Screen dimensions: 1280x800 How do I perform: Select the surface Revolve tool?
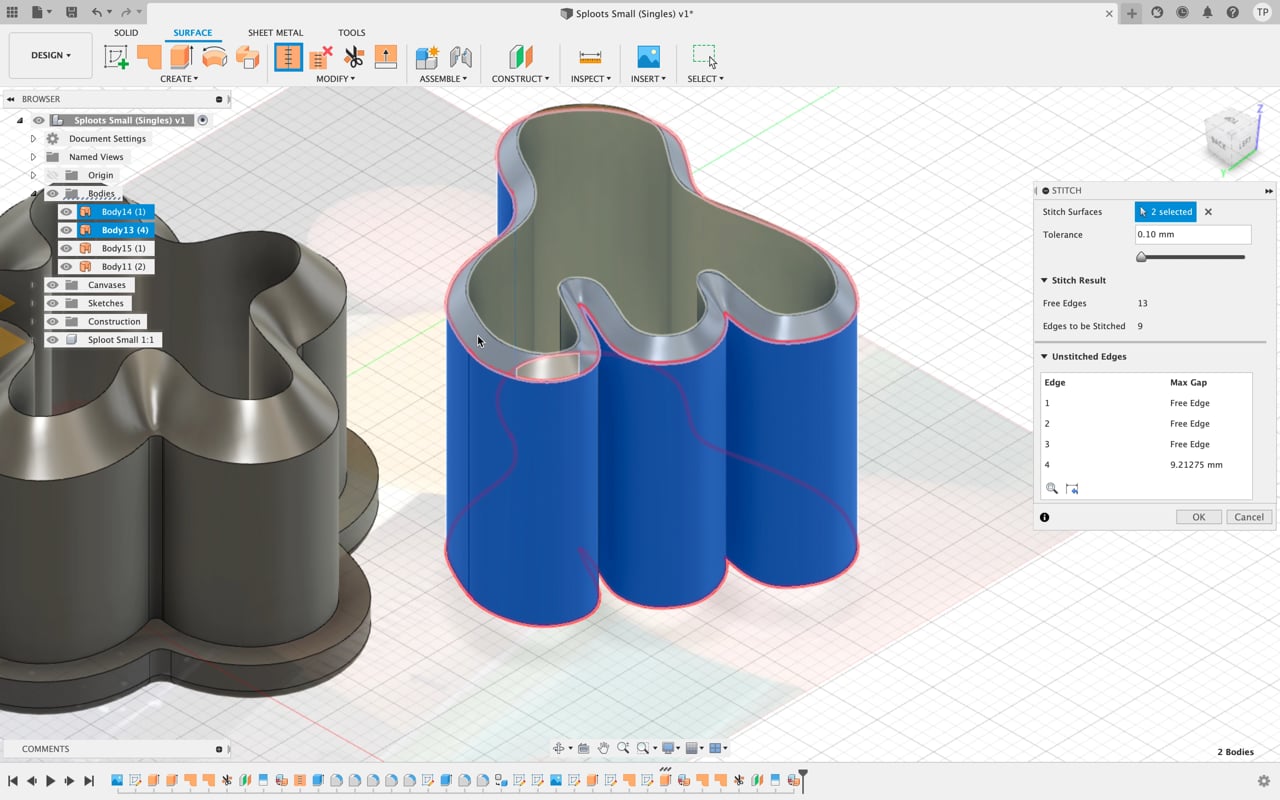[x=215, y=57]
